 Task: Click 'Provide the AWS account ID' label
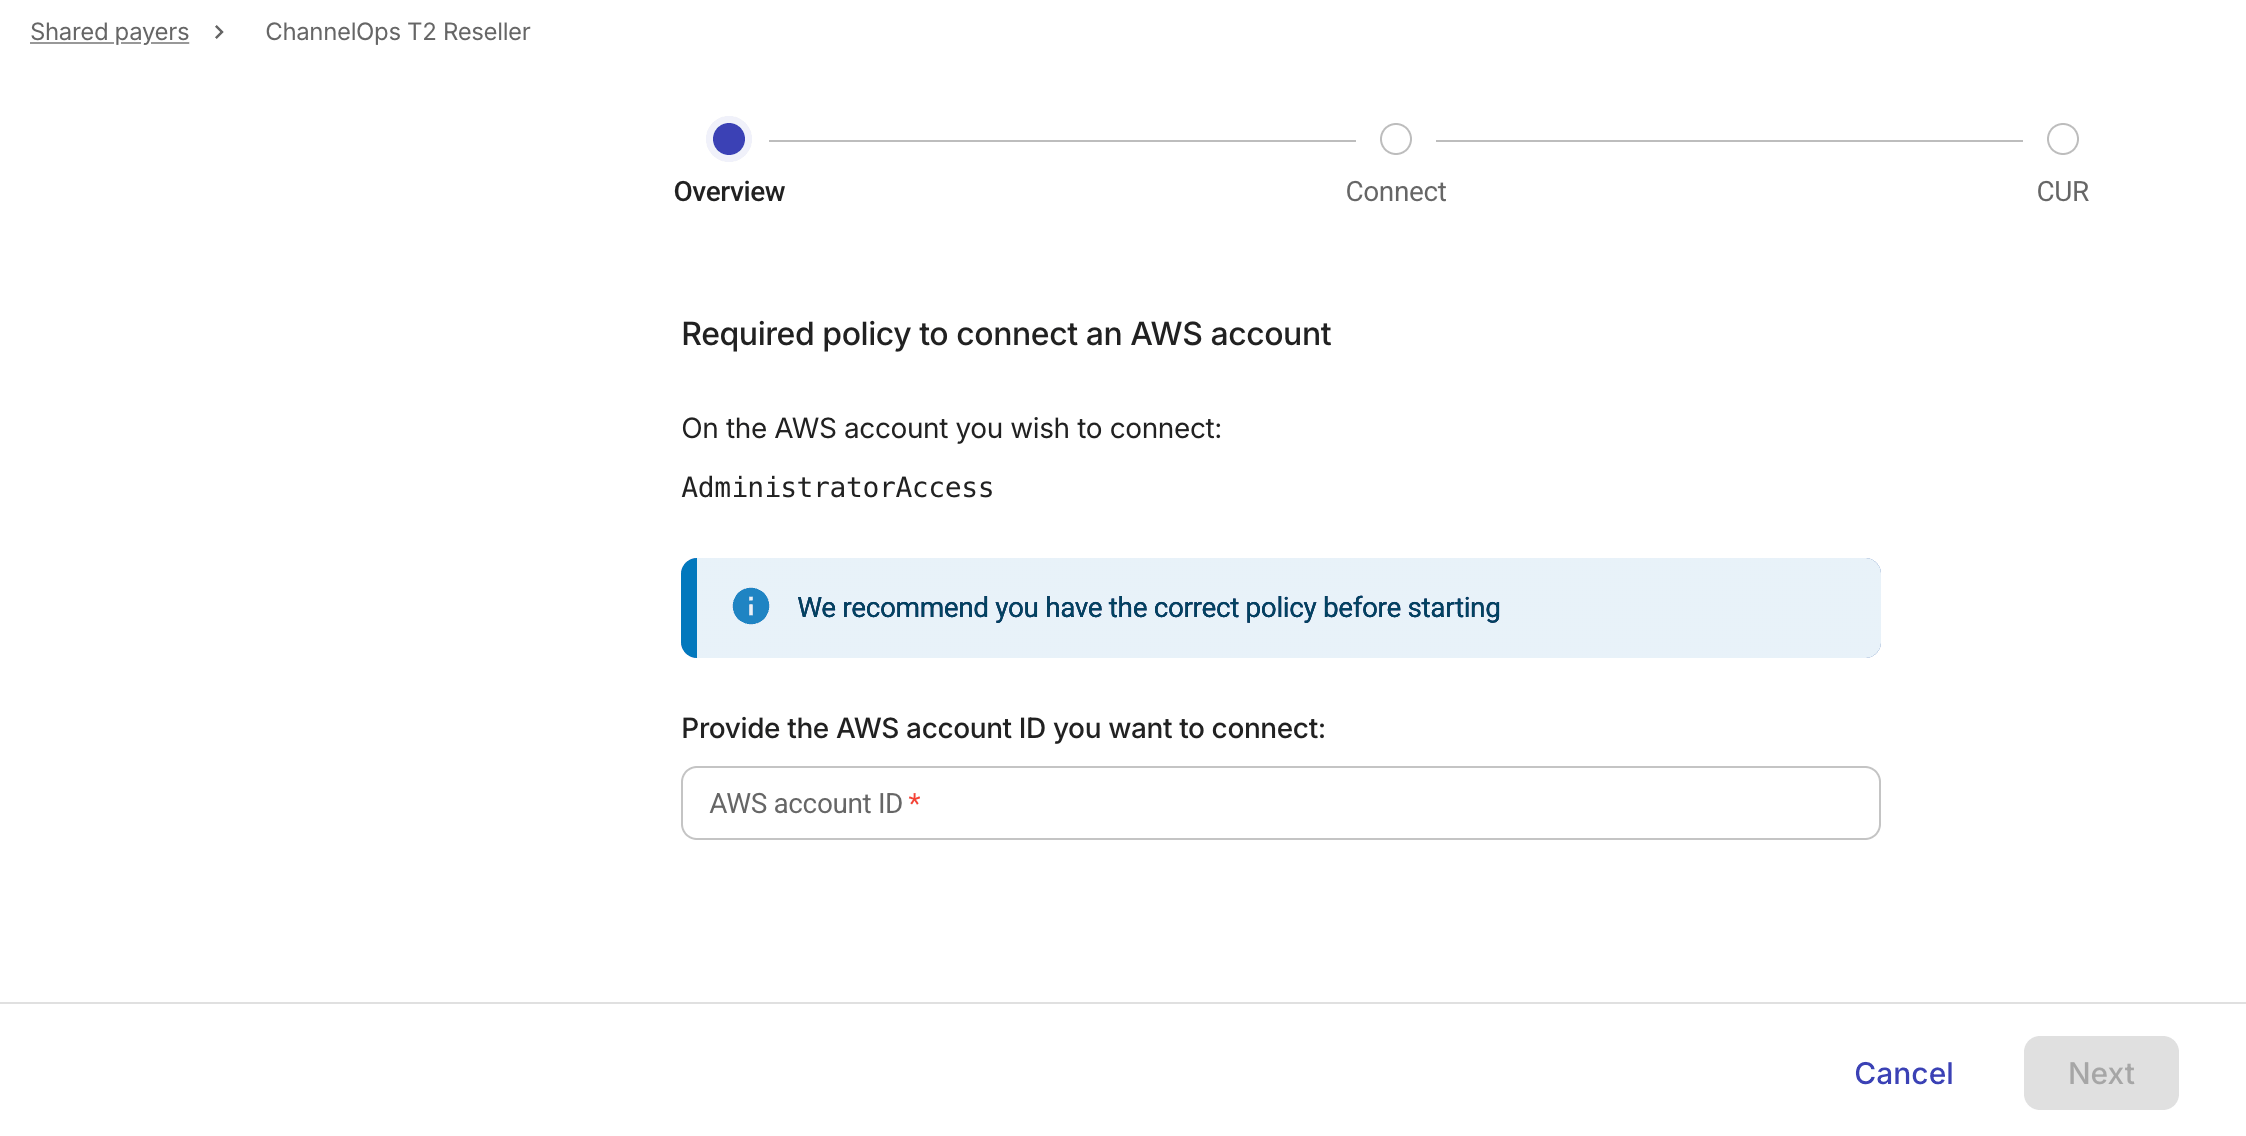point(1003,728)
